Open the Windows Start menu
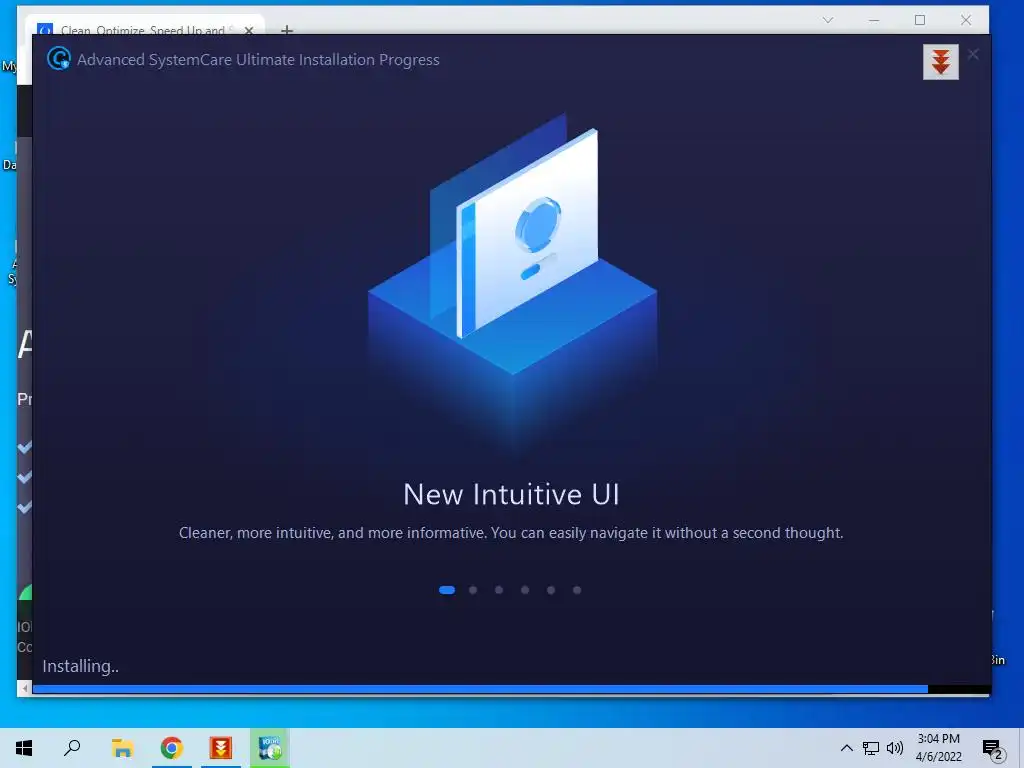This screenshot has height=768, width=1024. [24, 748]
